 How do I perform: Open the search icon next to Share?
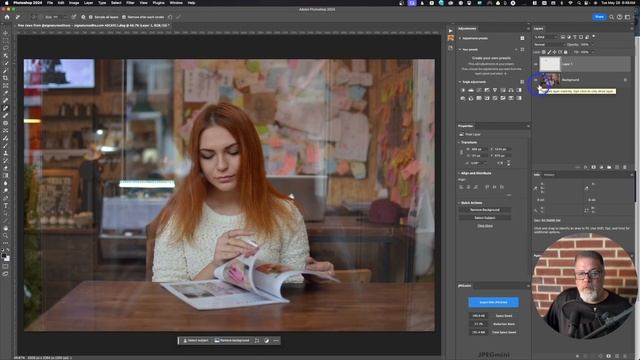[611, 17]
